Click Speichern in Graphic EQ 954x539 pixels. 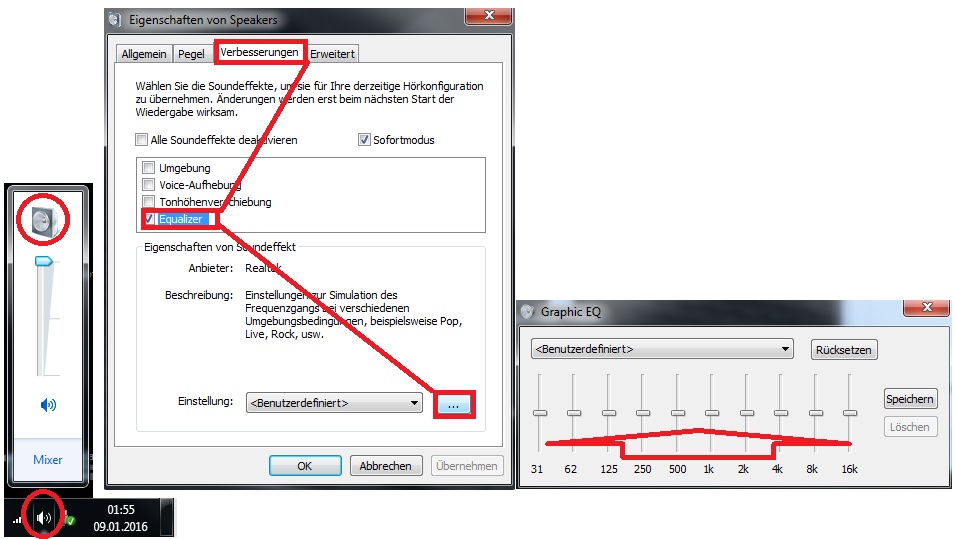coord(910,399)
